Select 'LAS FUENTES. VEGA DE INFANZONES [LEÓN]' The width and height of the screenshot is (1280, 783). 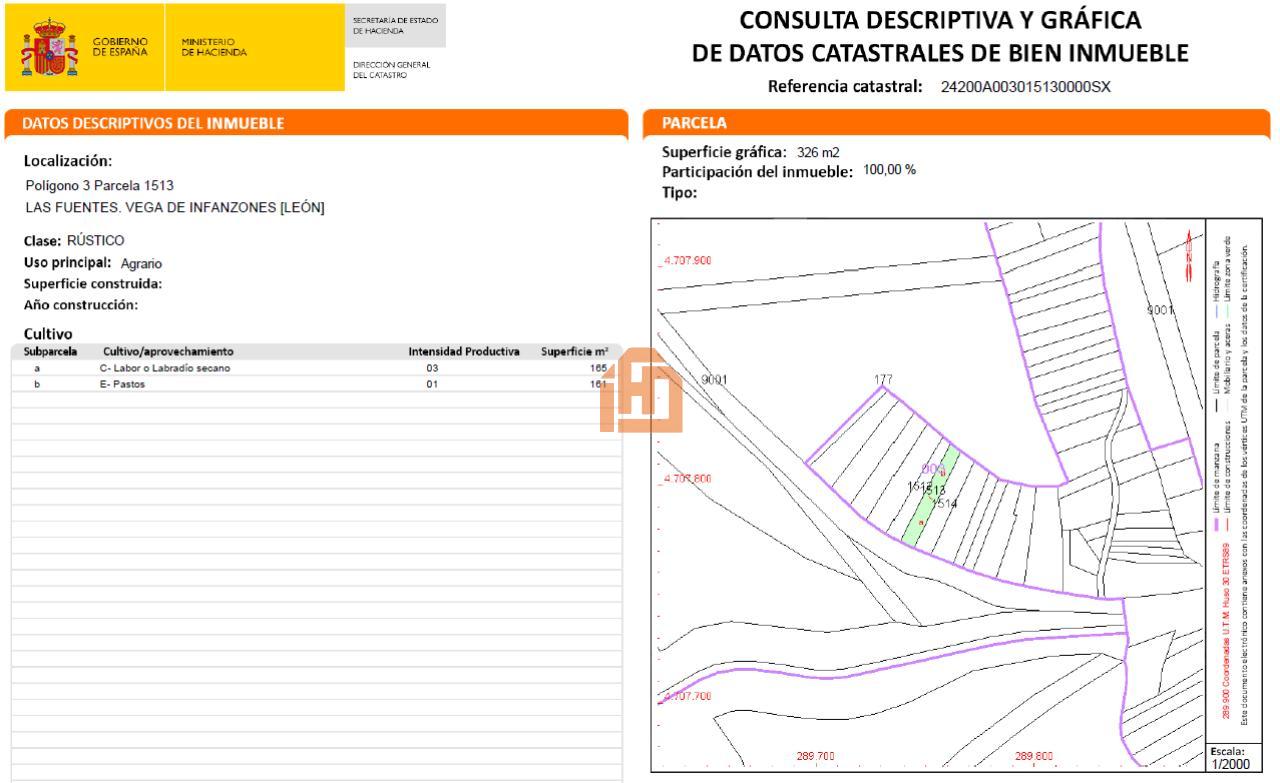point(175,207)
